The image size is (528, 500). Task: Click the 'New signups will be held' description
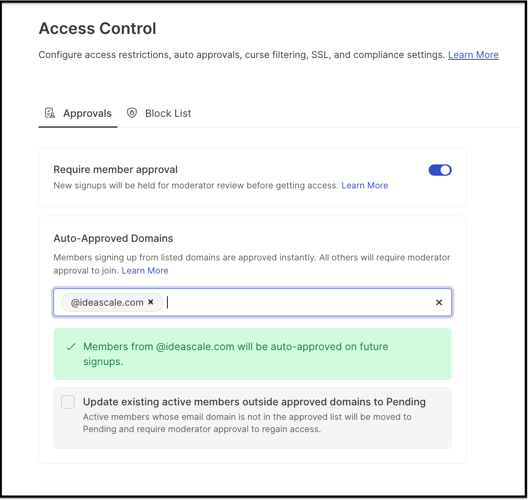tap(196, 186)
